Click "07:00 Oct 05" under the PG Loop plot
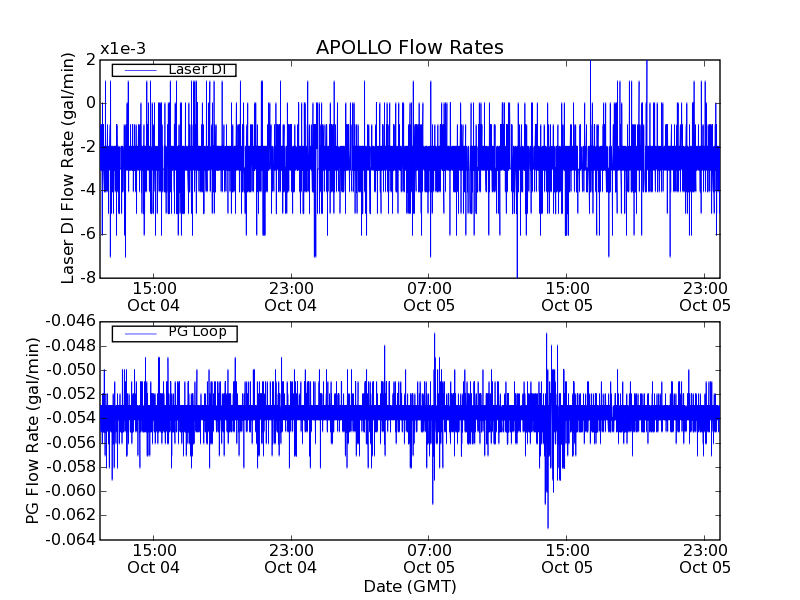This screenshot has width=800, height=600. click(429, 559)
